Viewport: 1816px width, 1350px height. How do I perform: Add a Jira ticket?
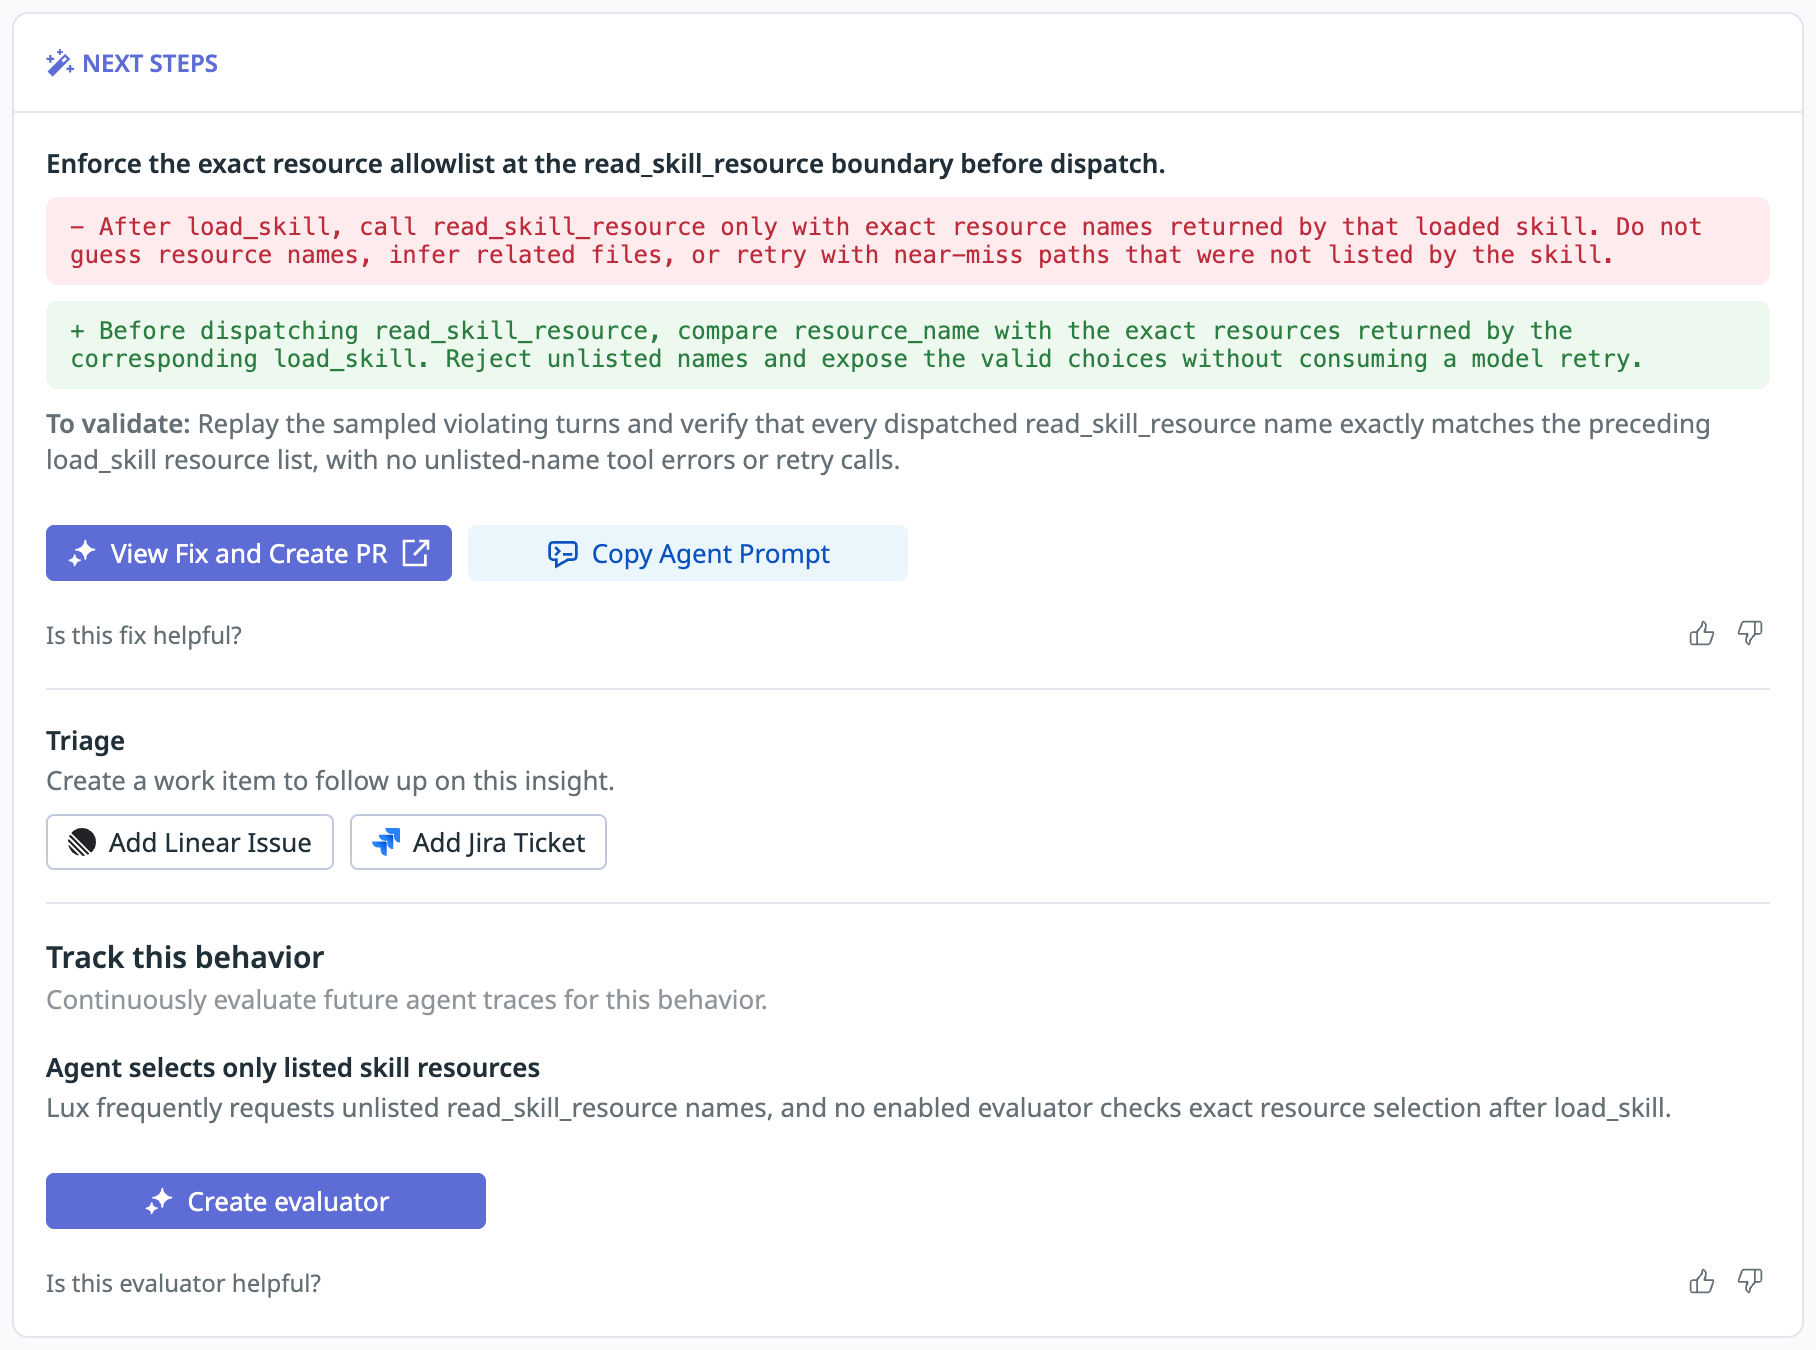(478, 842)
